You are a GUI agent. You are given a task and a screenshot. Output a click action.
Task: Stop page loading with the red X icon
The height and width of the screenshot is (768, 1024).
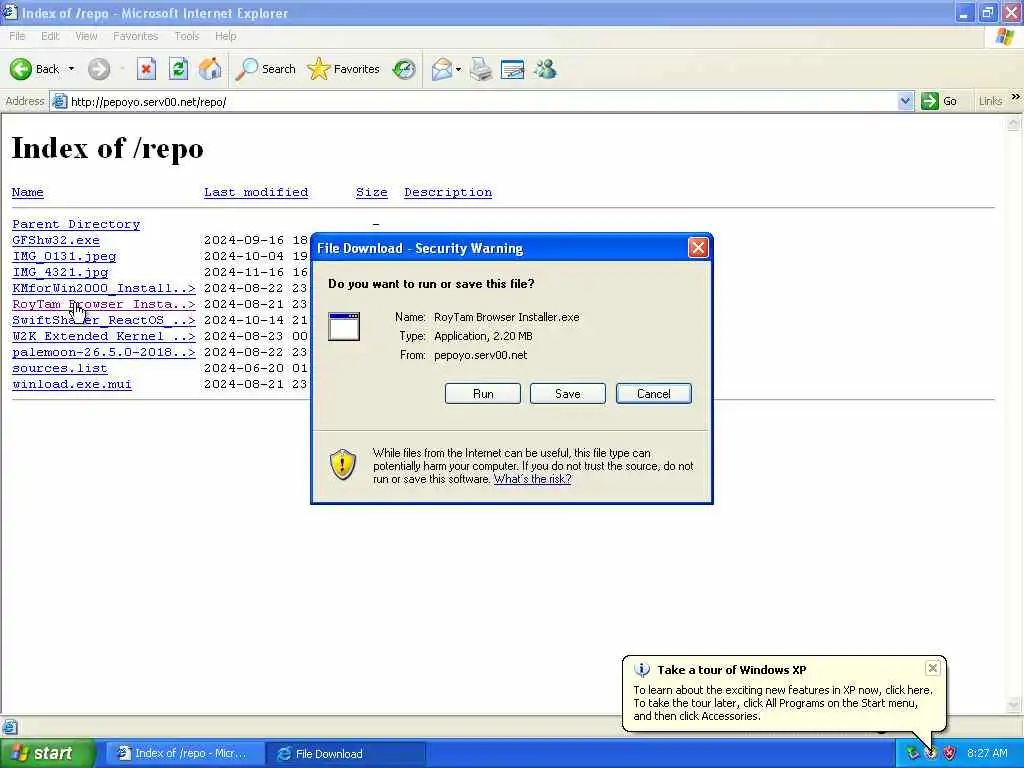[146, 69]
